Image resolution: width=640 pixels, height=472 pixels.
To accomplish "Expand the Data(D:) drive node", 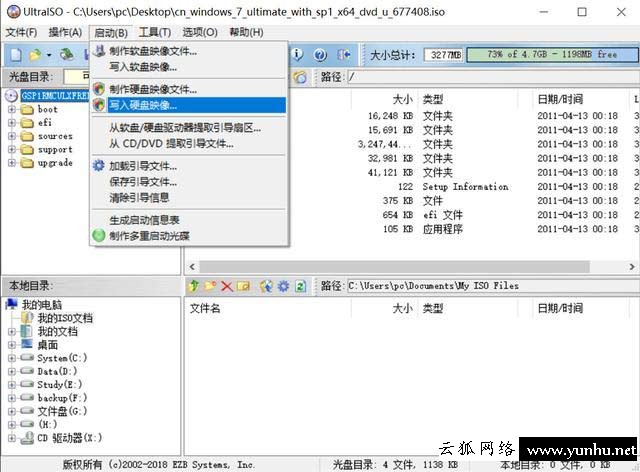I will click(11, 372).
